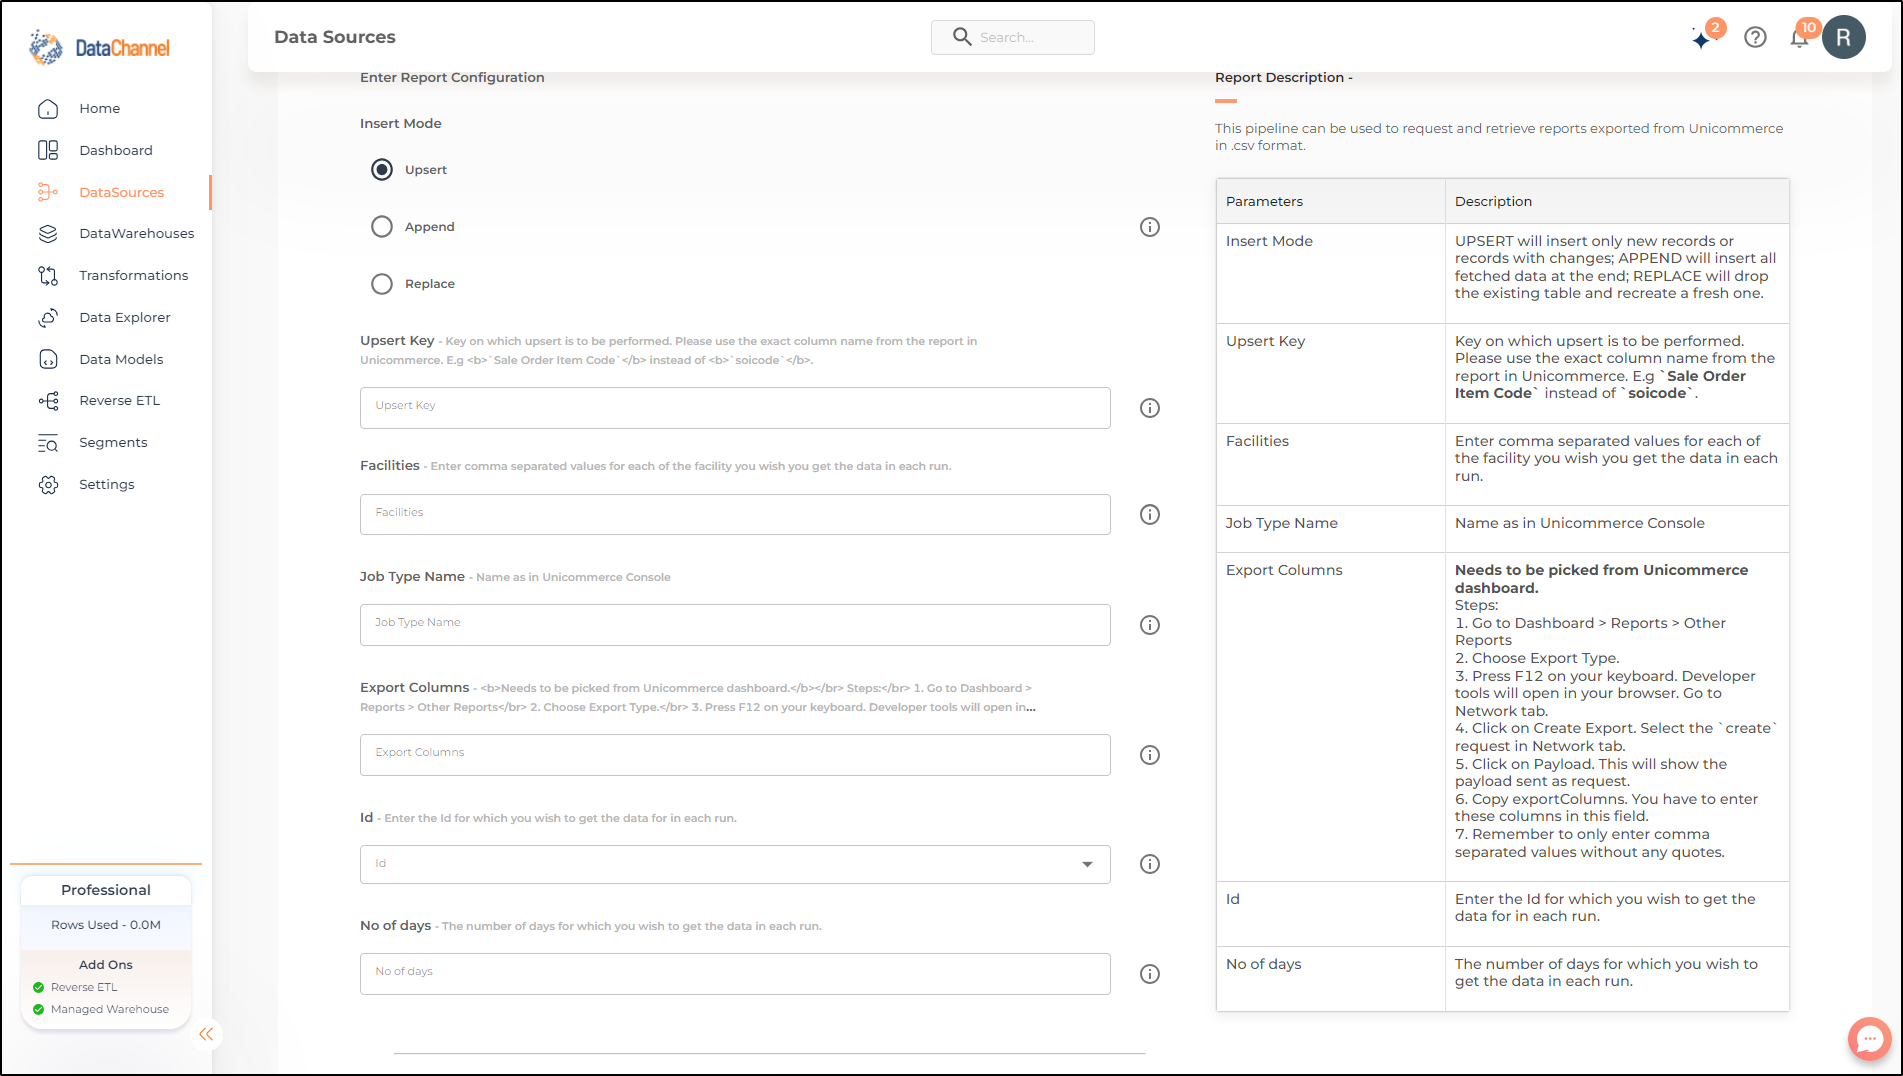Collapse the sidebar with double chevron
The image size is (1903, 1076).
(x=206, y=1034)
